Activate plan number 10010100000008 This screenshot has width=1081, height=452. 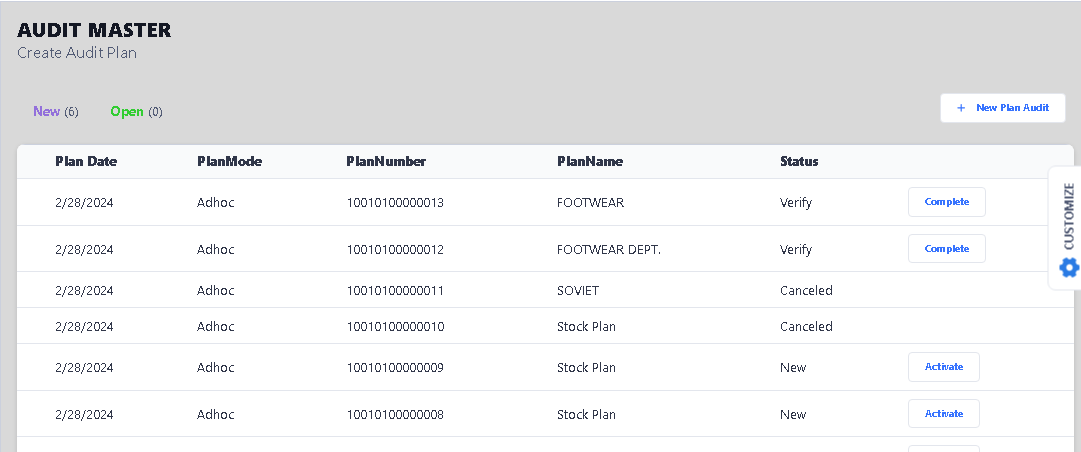[943, 414]
